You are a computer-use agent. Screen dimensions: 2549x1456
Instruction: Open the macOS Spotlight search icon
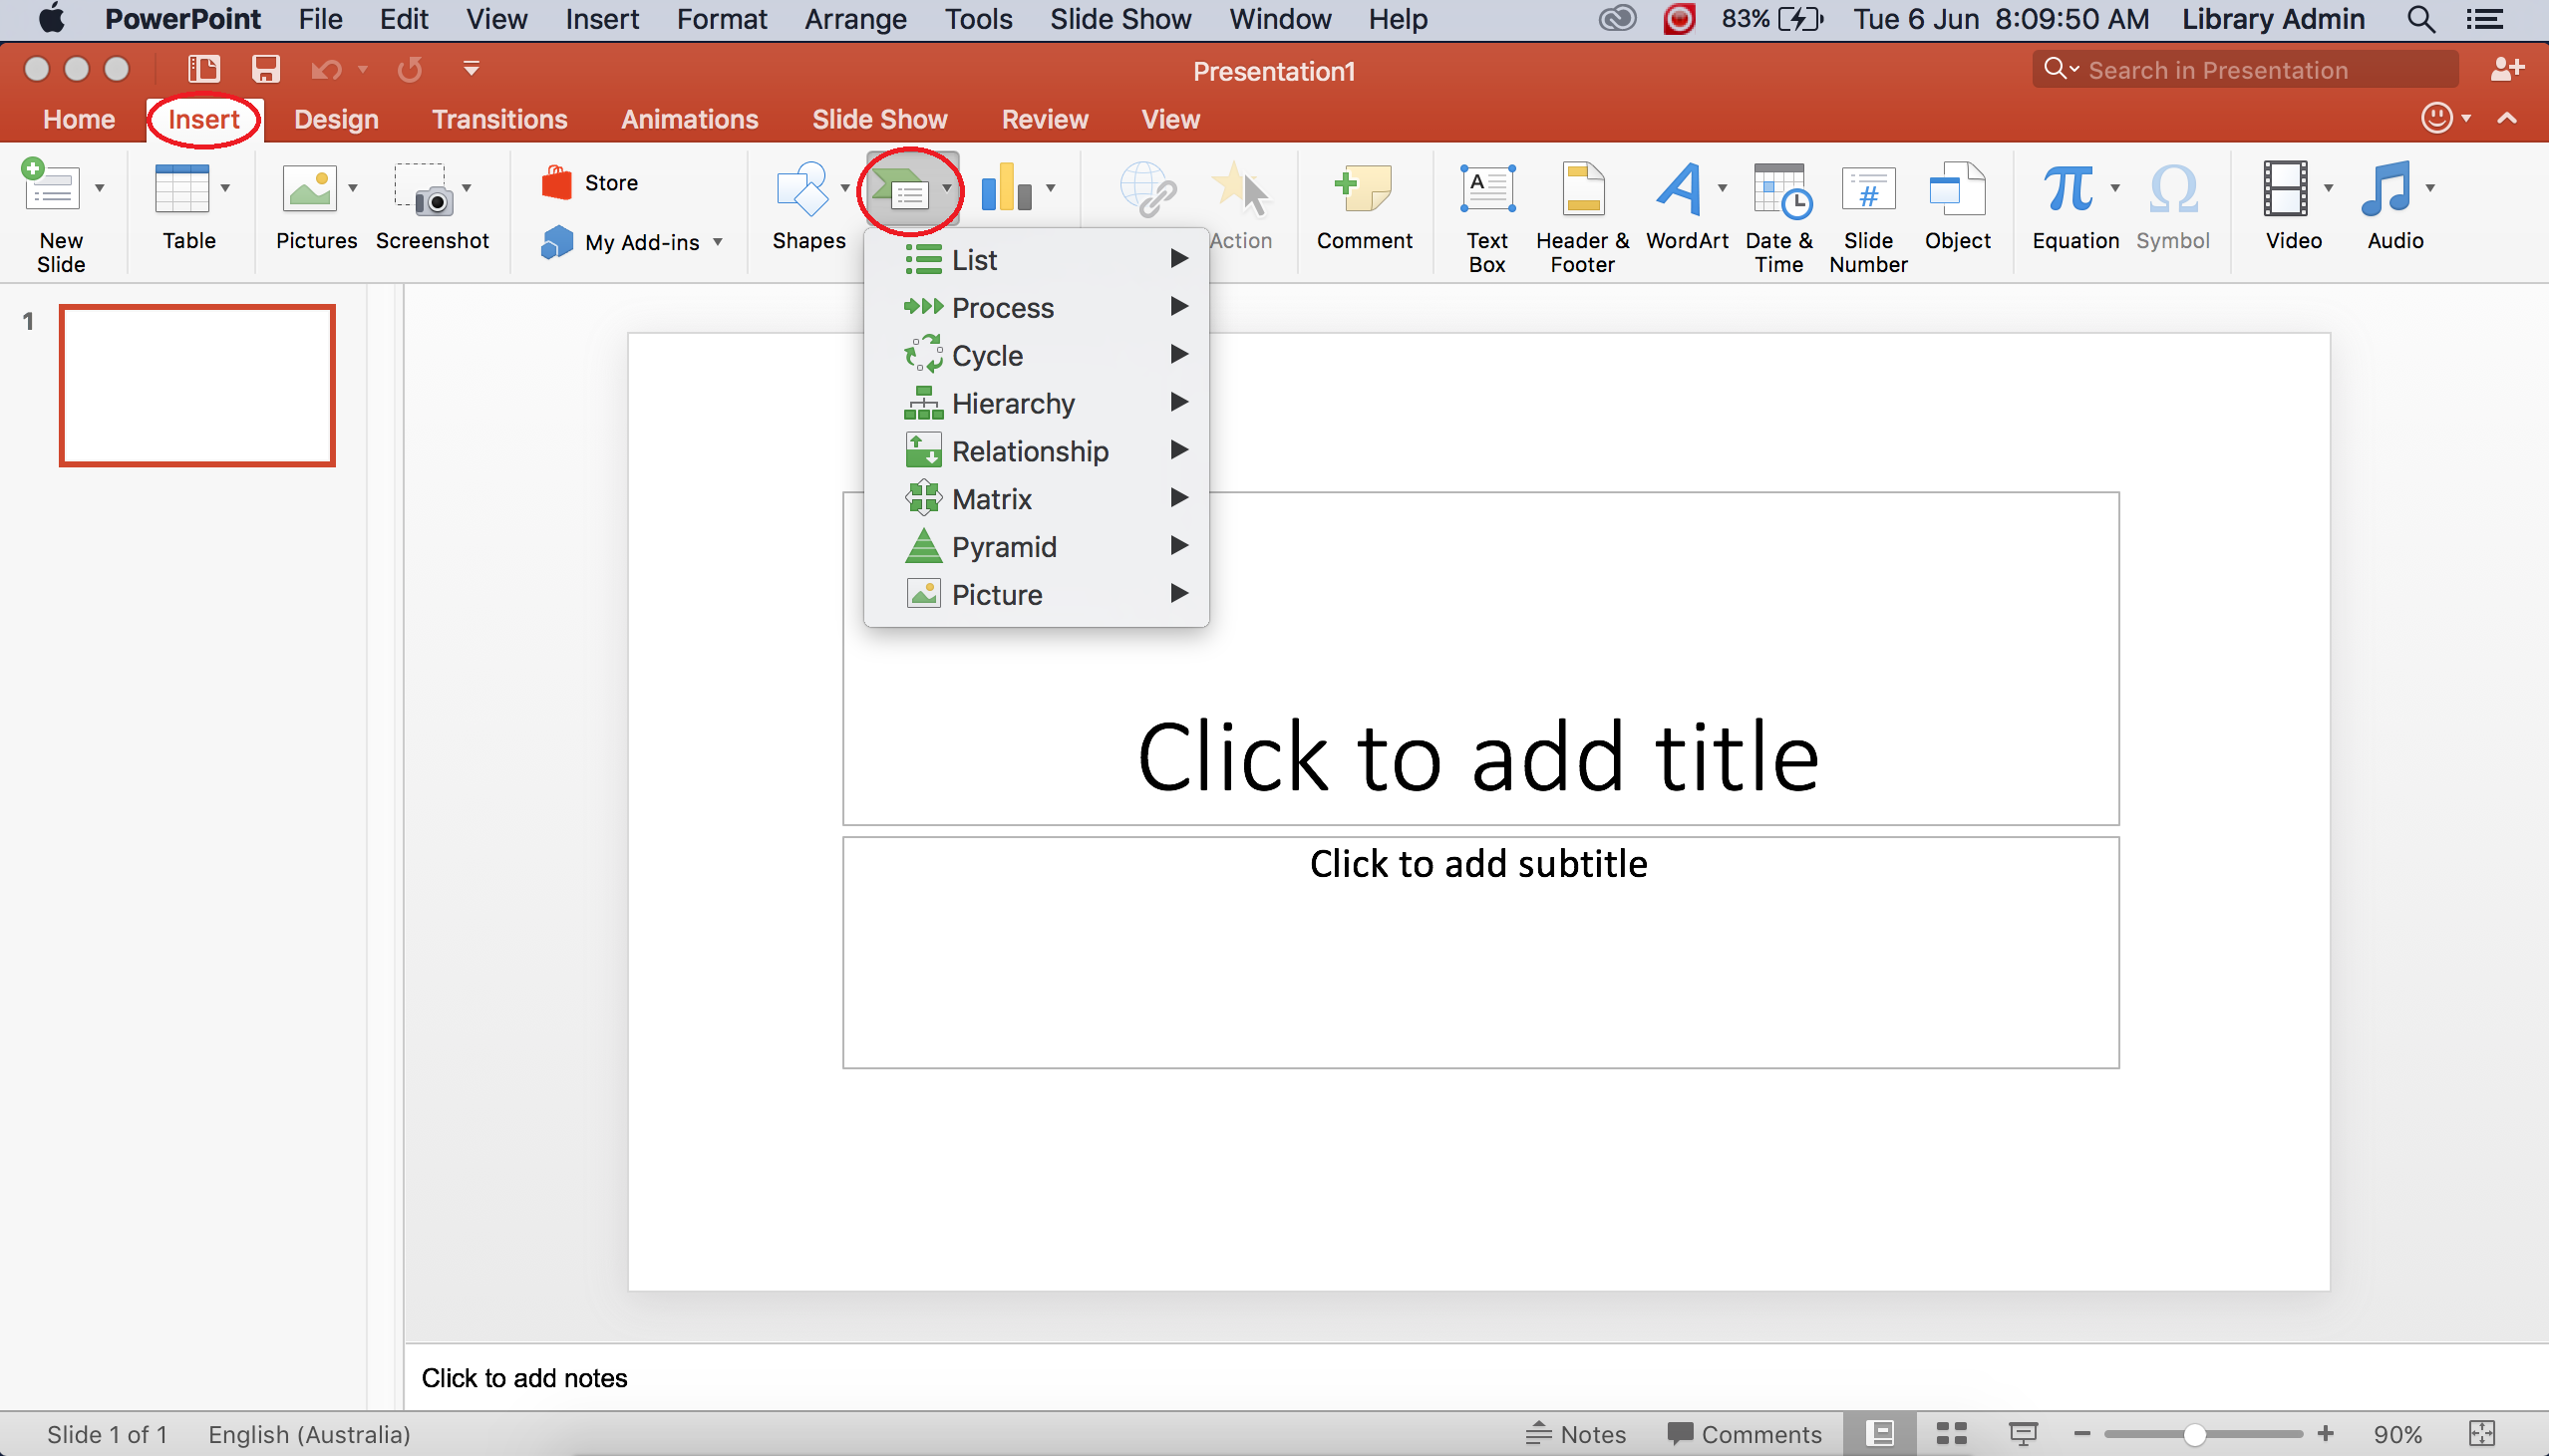click(x=2421, y=19)
